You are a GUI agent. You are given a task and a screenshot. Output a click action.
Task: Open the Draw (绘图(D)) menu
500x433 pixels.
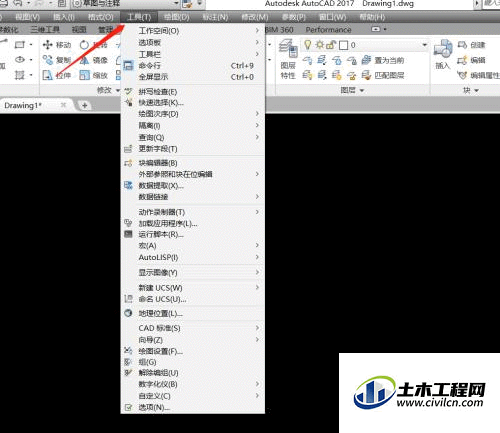[x=177, y=17]
